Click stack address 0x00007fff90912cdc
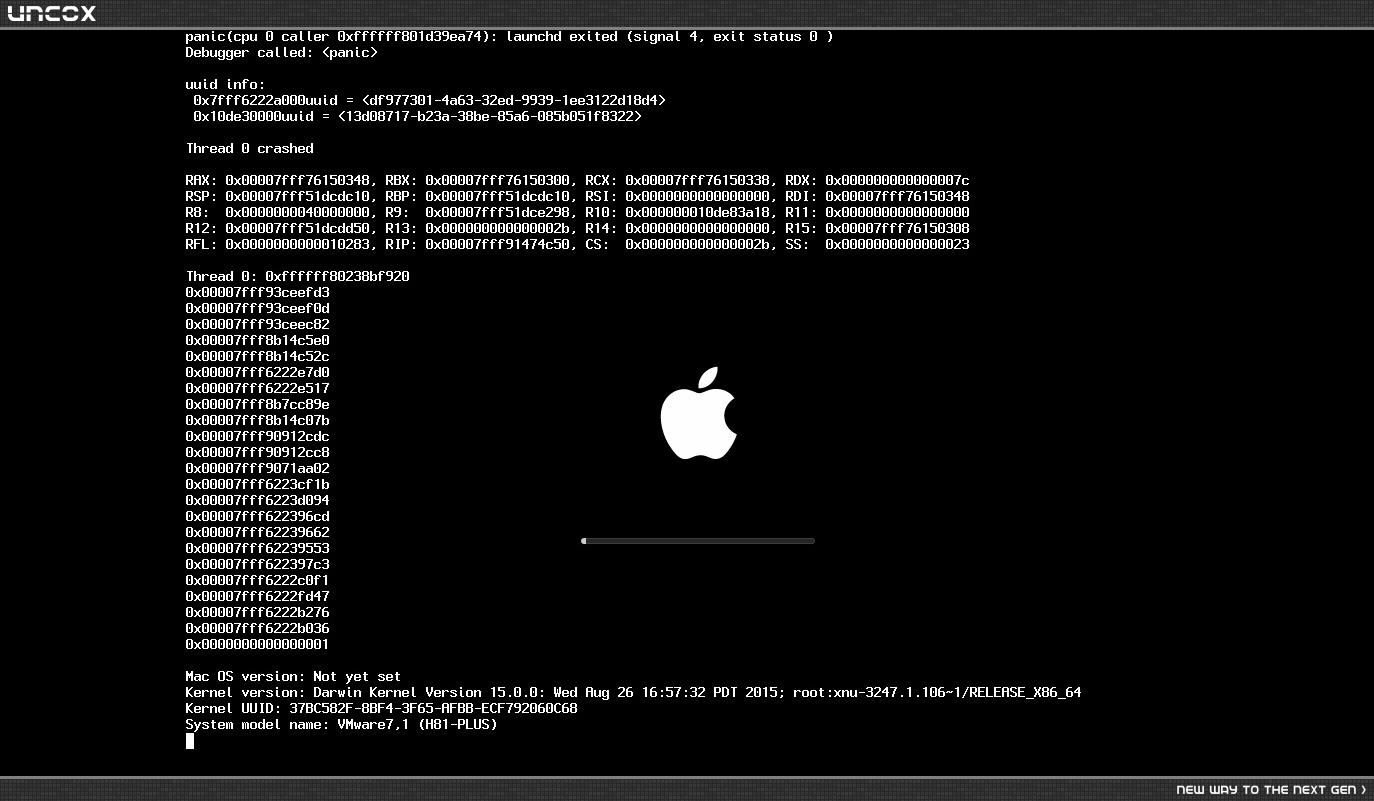This screenshot has width=1374, height=801. click(258, 437)
